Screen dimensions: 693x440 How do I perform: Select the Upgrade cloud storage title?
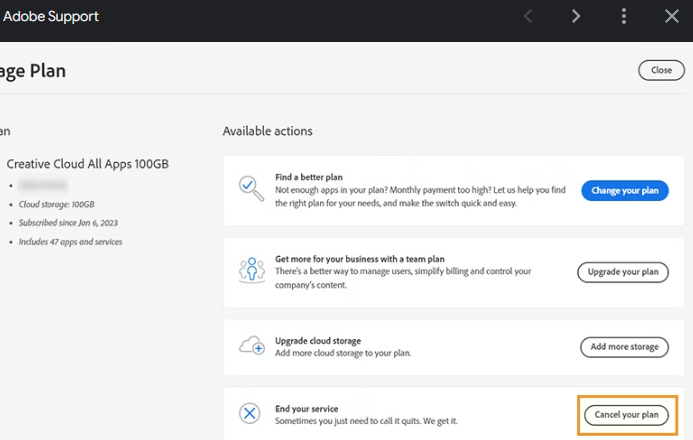(318, 341)
